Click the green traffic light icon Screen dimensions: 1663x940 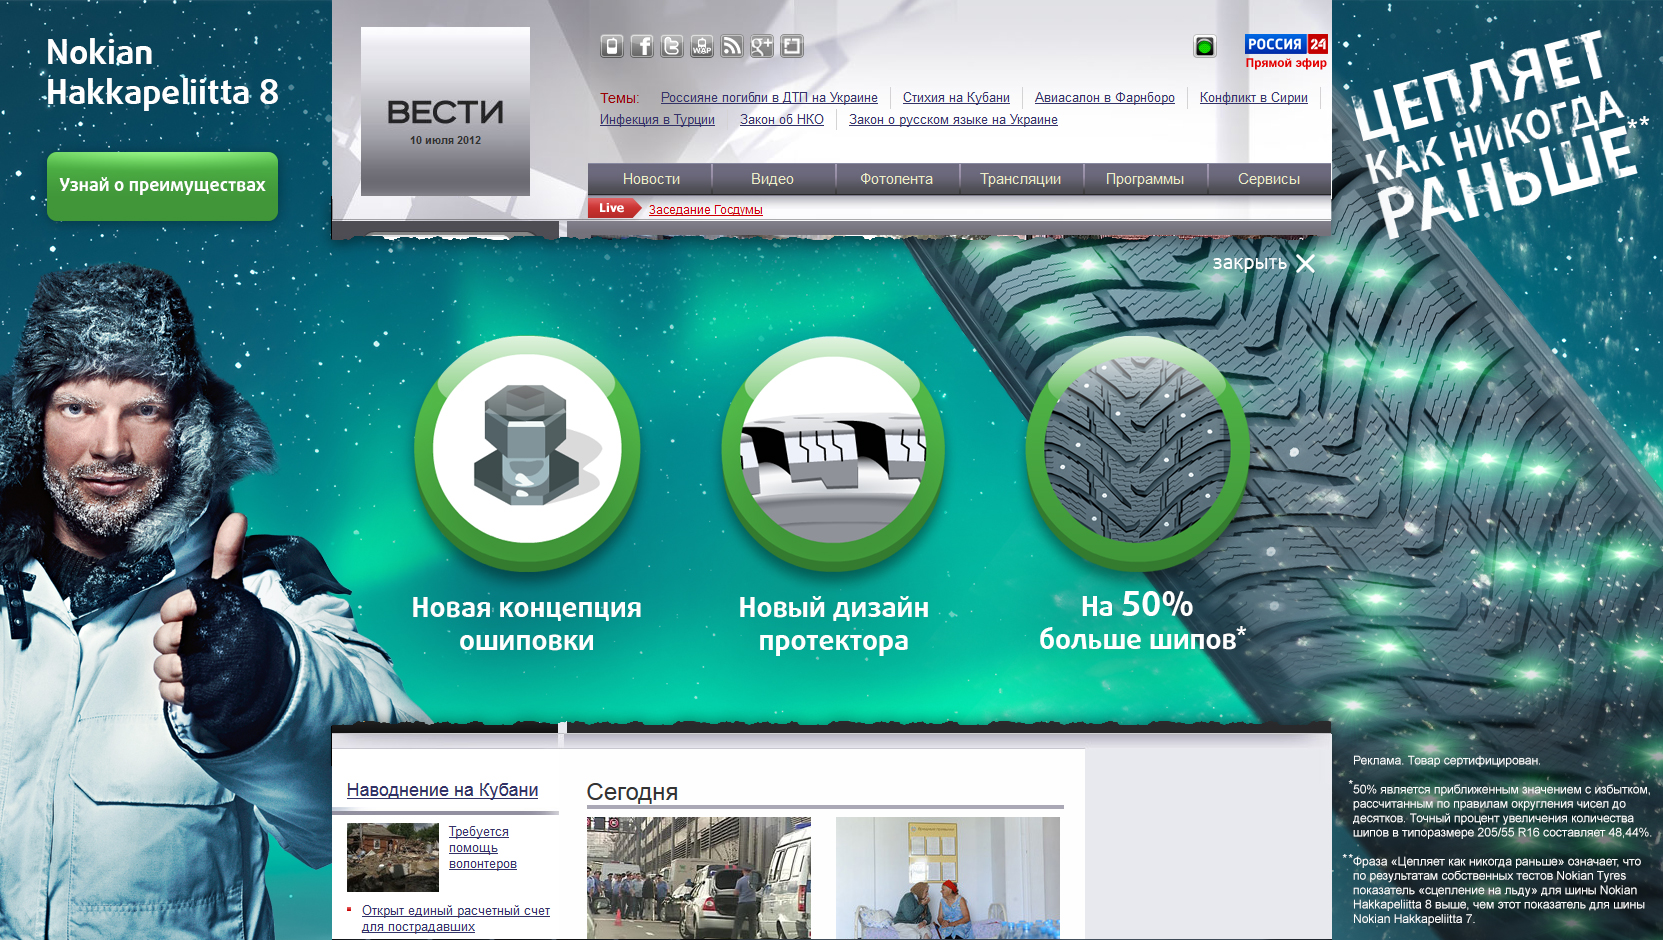1205,46
